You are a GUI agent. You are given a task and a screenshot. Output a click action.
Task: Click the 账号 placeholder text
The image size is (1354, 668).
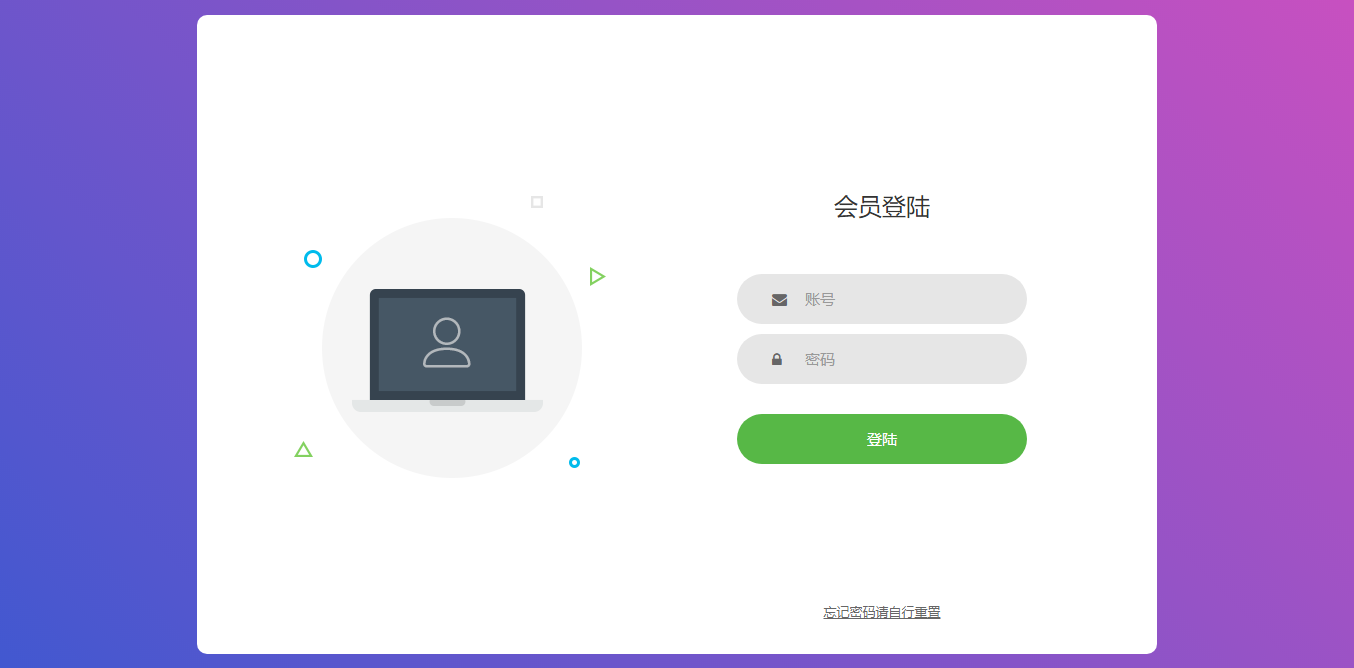(819, 299)
